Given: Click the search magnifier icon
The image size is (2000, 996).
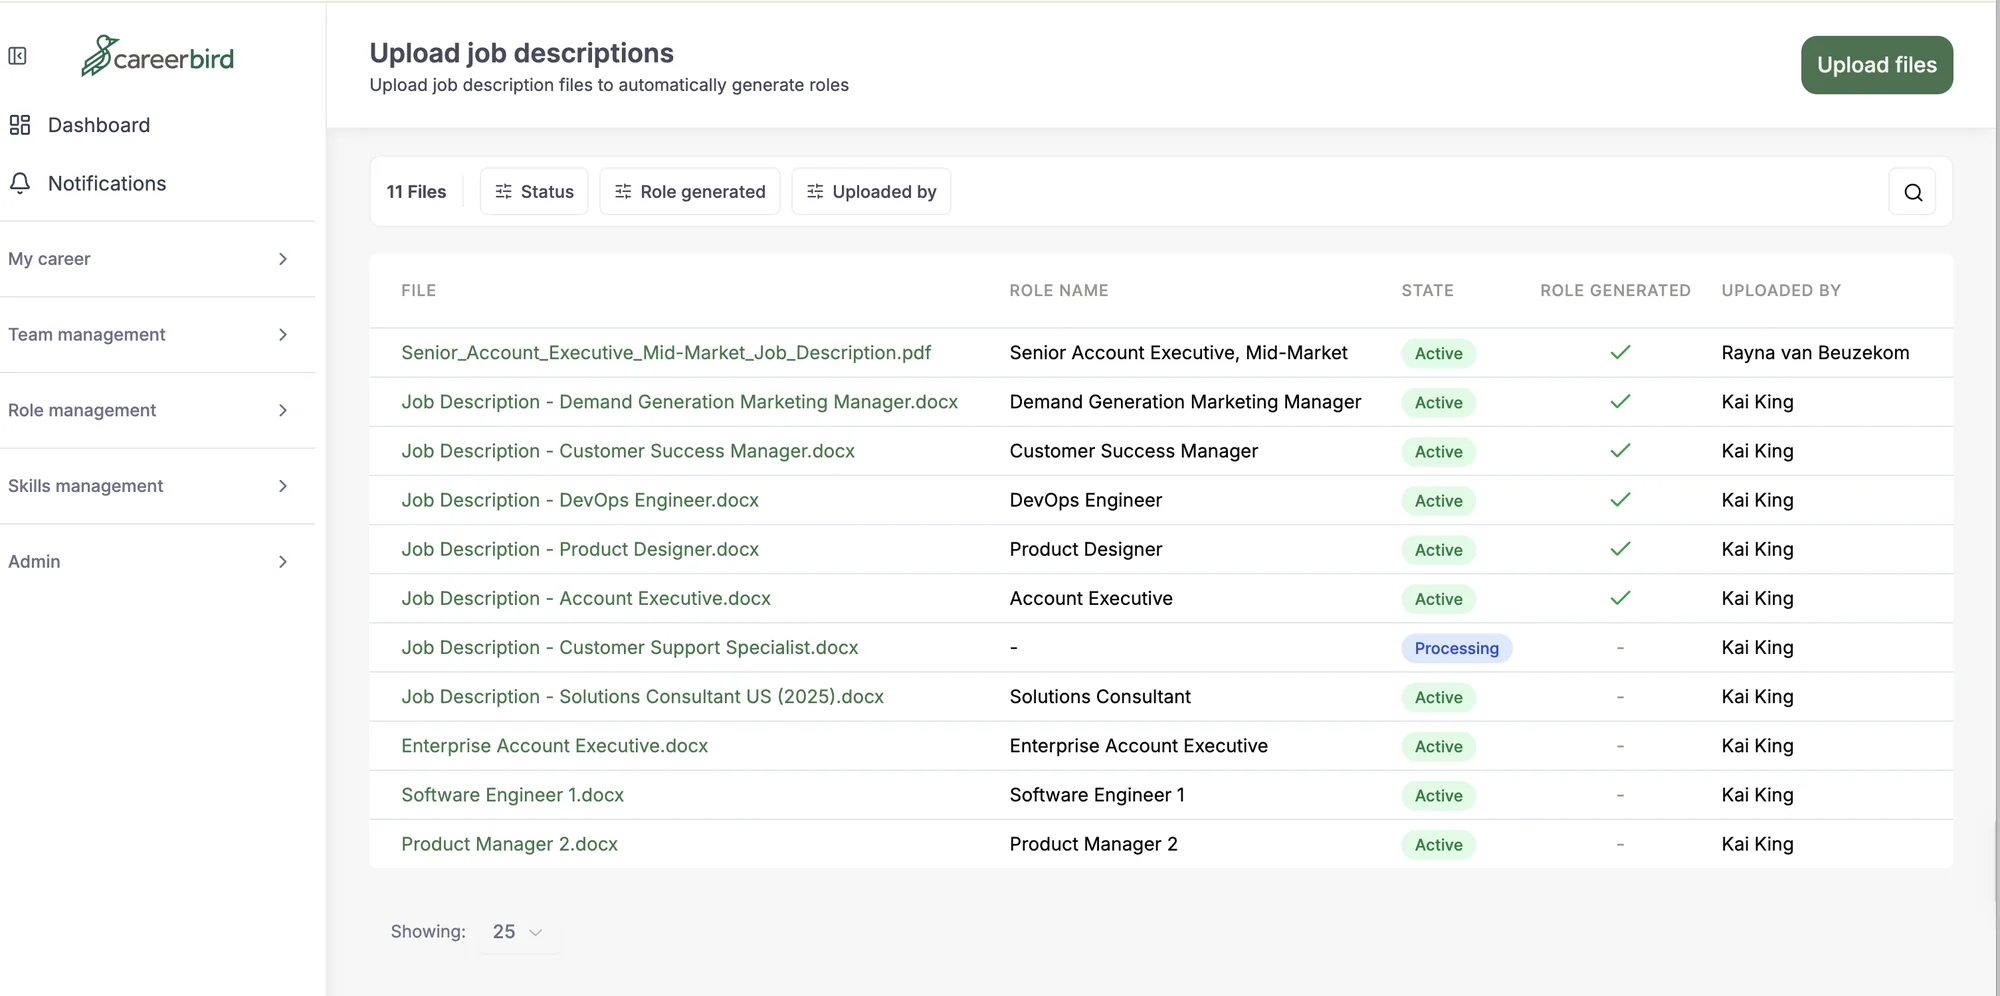Looking at the screenshot, I should click(x=1912, y=192).
